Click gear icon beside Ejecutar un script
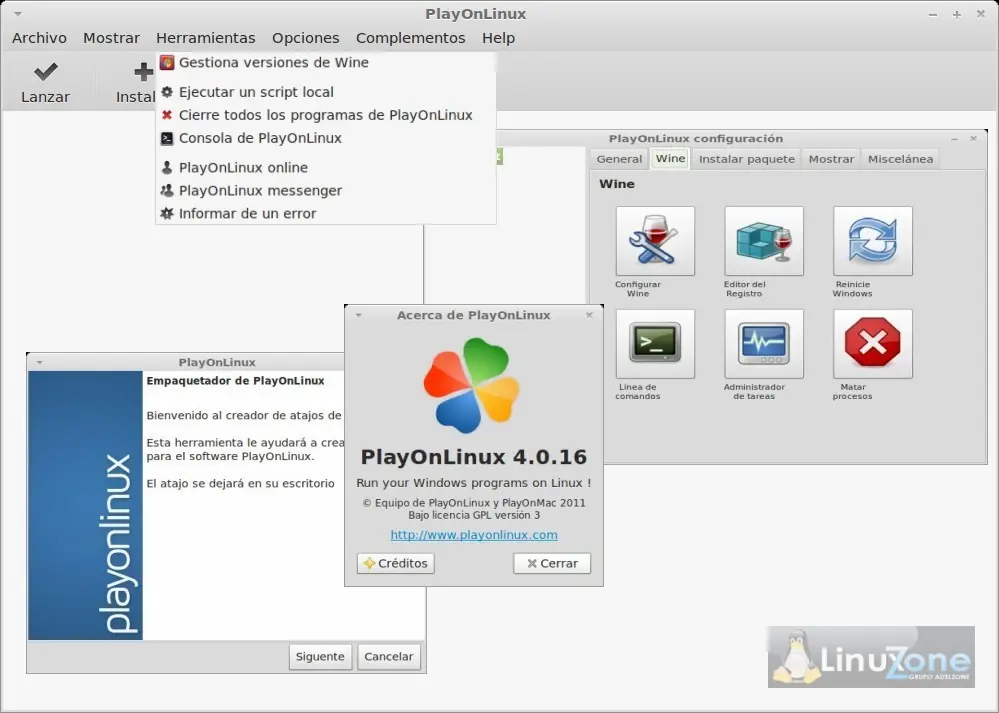999x713 pixels. 167,92
